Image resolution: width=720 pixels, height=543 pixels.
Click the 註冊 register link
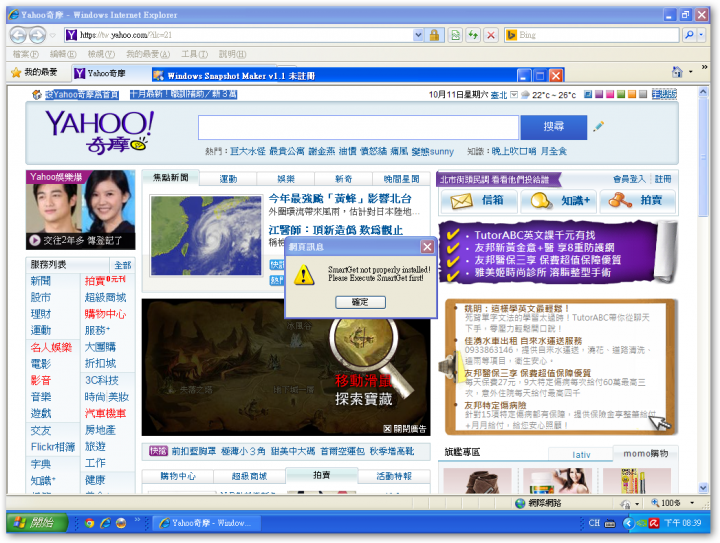coord(663,179)
